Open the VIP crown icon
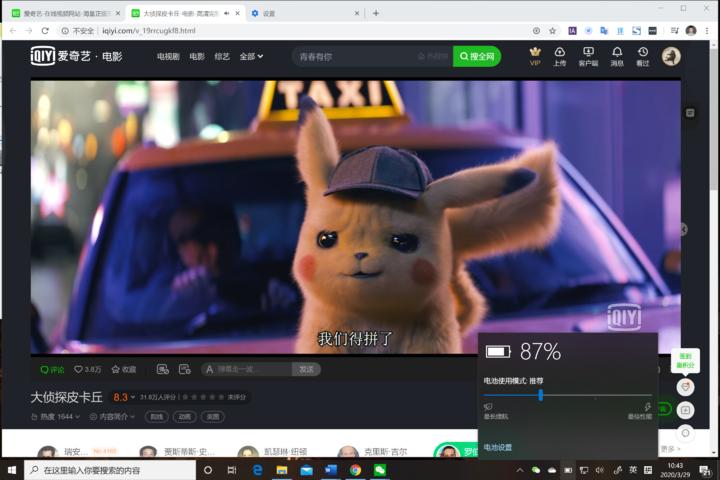 point(535,56)
